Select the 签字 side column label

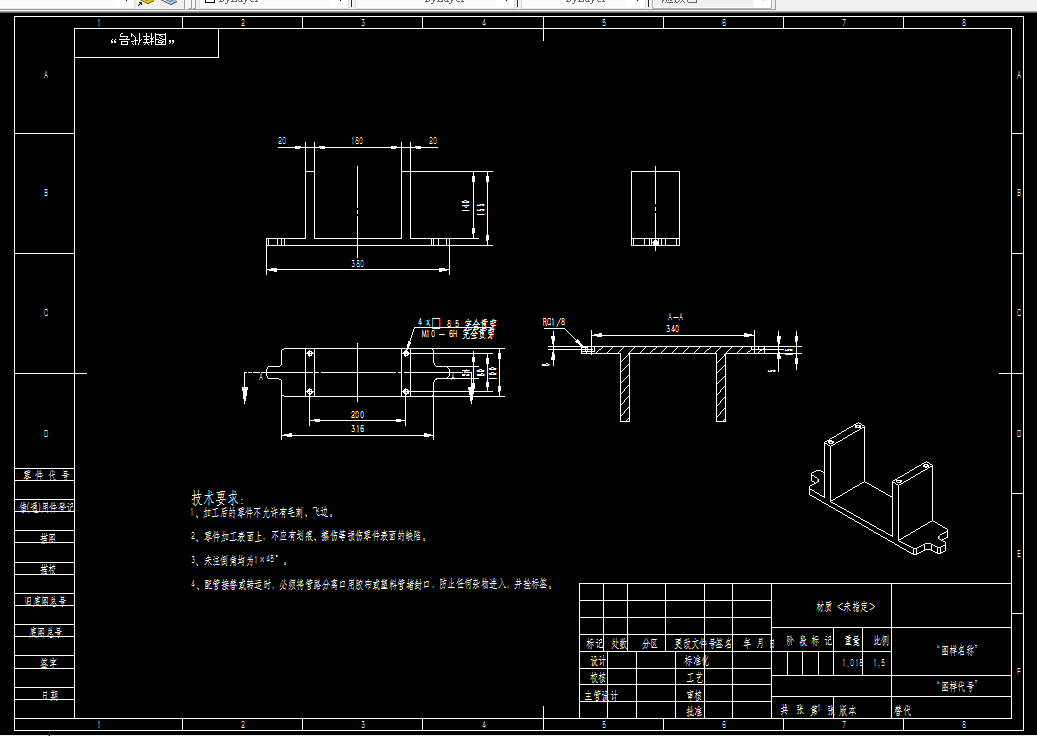pyautogui.click(x=48, y=663)
